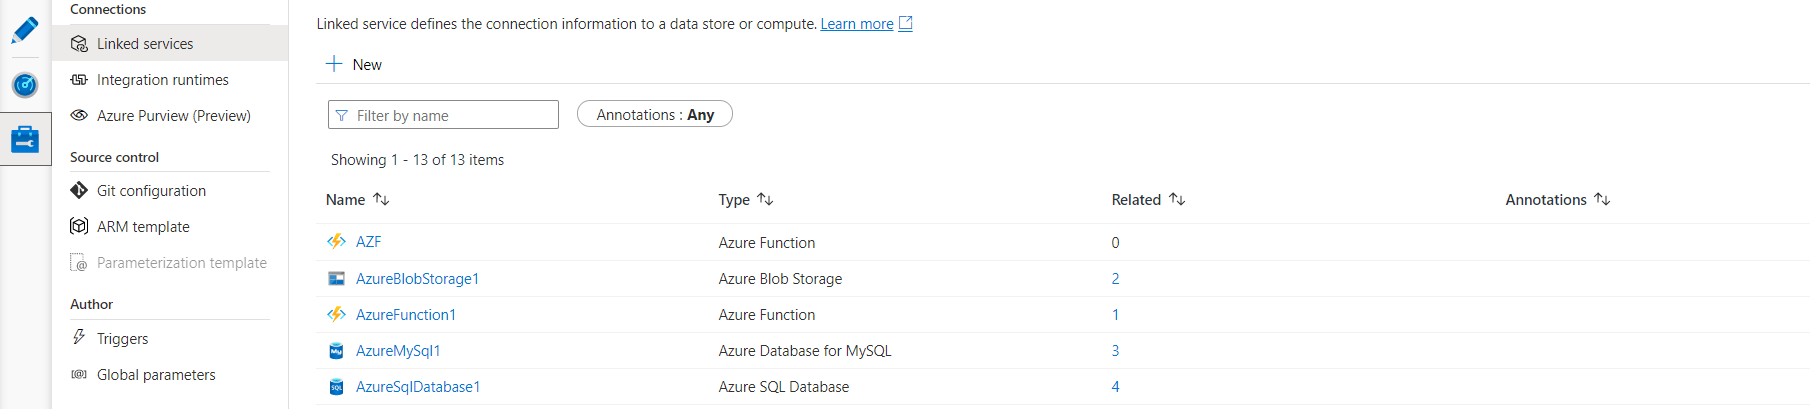This screenshot has height=409, width=1810.
Task: Select the Manage toolbox icon in left rail
Action: (25, 139)
